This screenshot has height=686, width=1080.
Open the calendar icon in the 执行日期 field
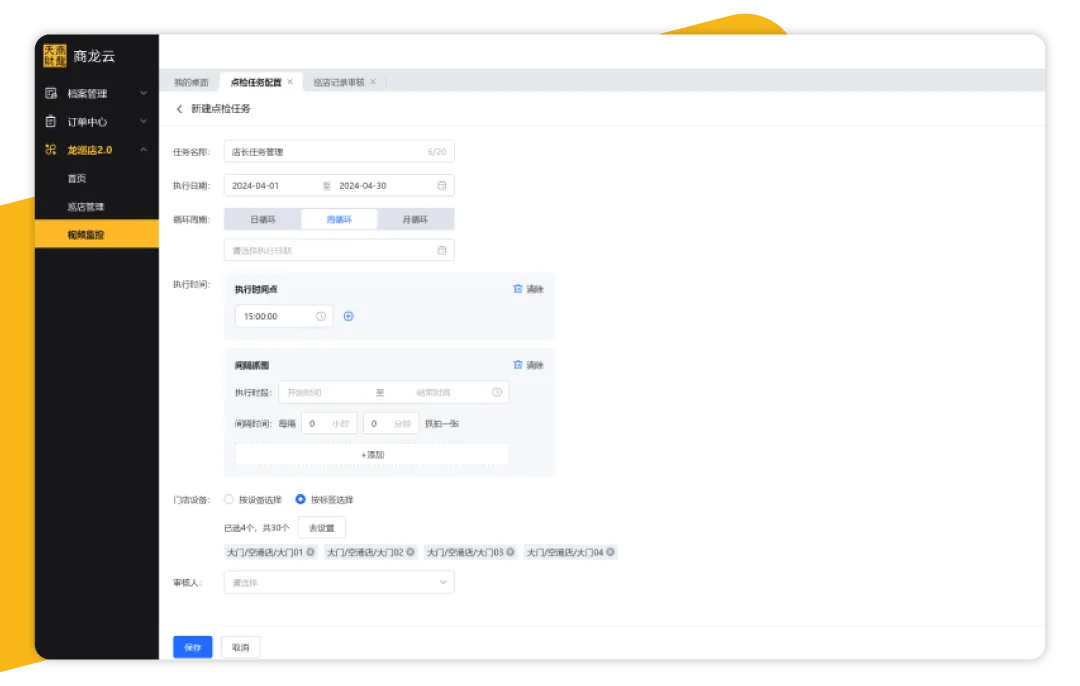pos(442,185)
